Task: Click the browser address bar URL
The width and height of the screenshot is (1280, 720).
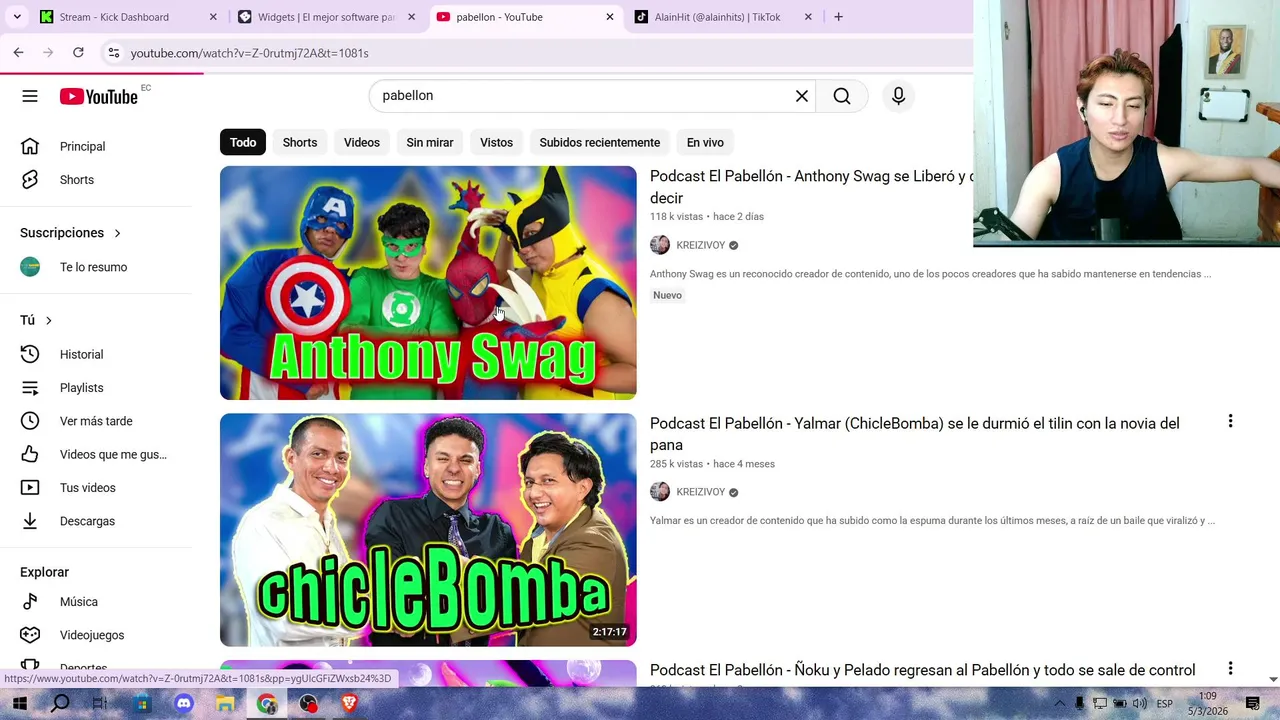Action: pos(249,53)
